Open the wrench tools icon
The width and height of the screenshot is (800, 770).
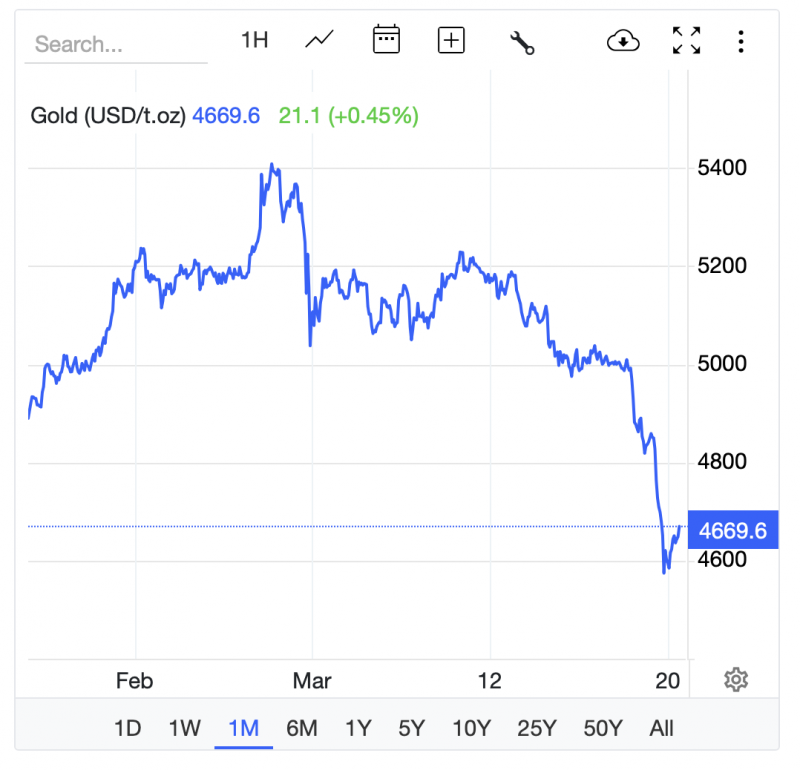coord(522,42)
